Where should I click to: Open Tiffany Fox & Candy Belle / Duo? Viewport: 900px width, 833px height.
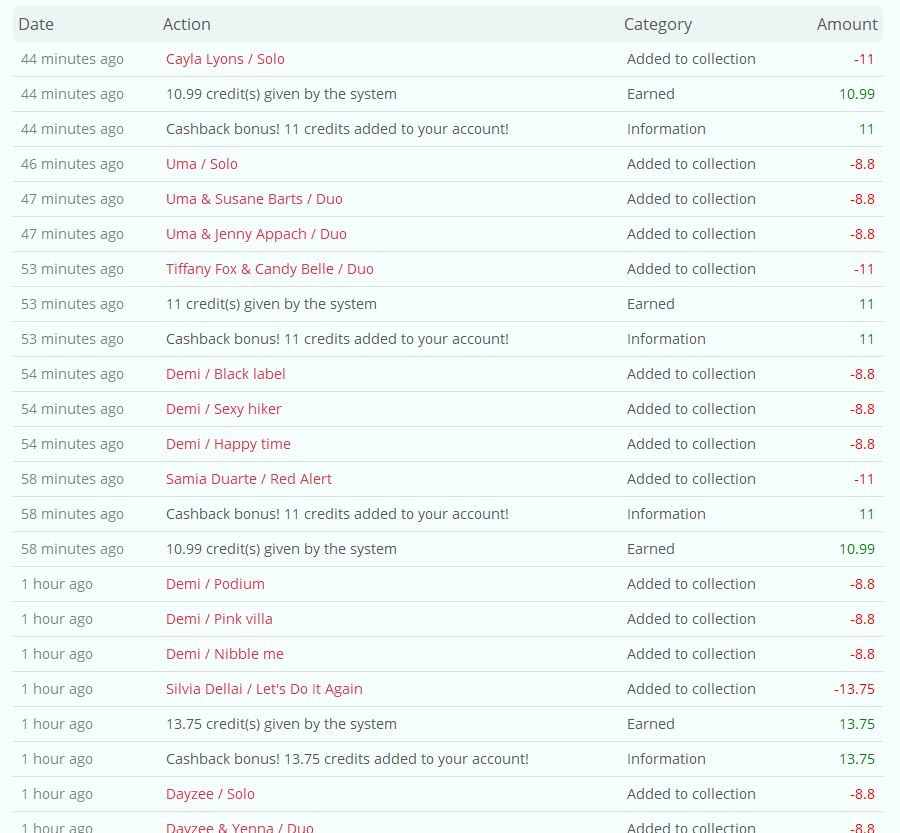[270, 269]
